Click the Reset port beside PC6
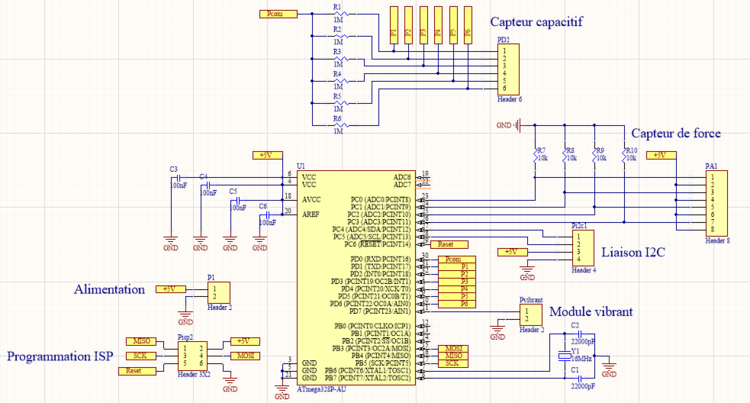 click(446, 244)
